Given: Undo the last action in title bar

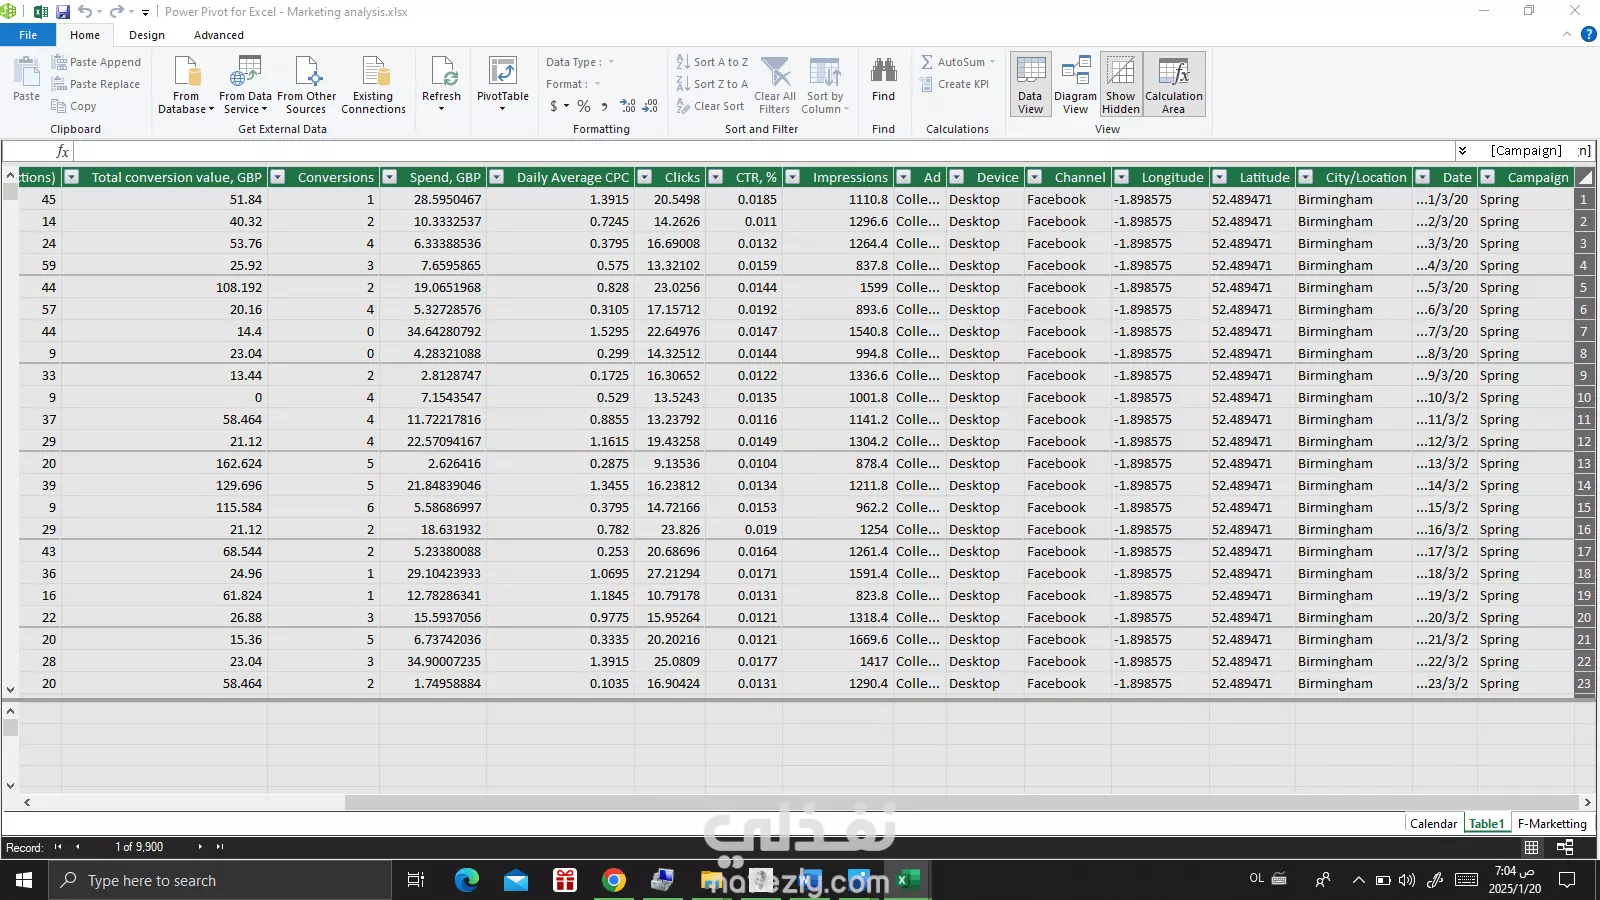Looking at the screenshot, I should pyautogui.click(x=85, y=12).
